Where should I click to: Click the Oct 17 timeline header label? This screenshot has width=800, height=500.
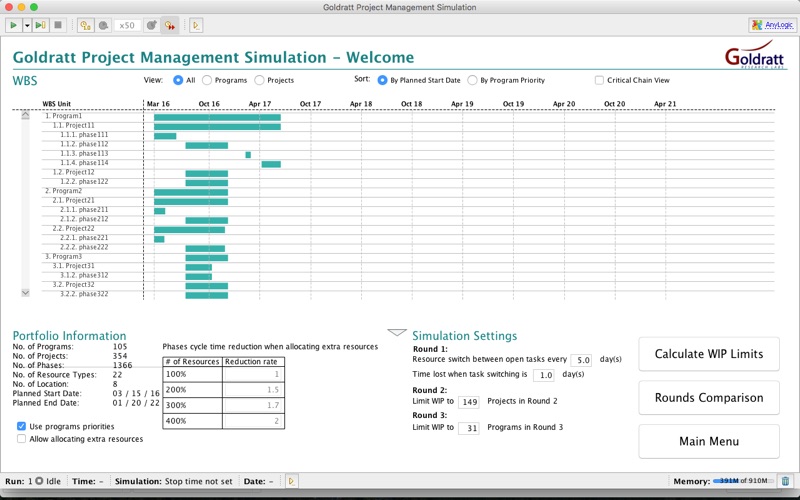pyautogui.click(x=310, y=104)
